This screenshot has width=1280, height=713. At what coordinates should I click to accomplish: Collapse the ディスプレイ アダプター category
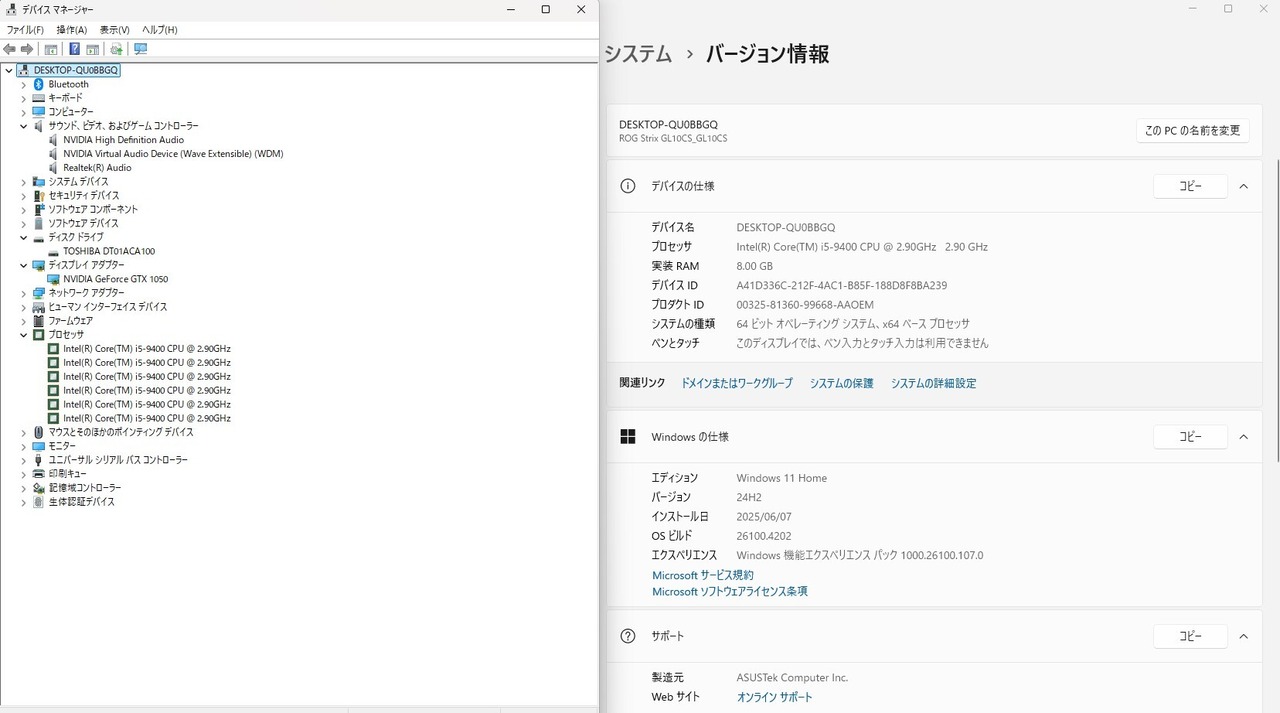(24, 265)
